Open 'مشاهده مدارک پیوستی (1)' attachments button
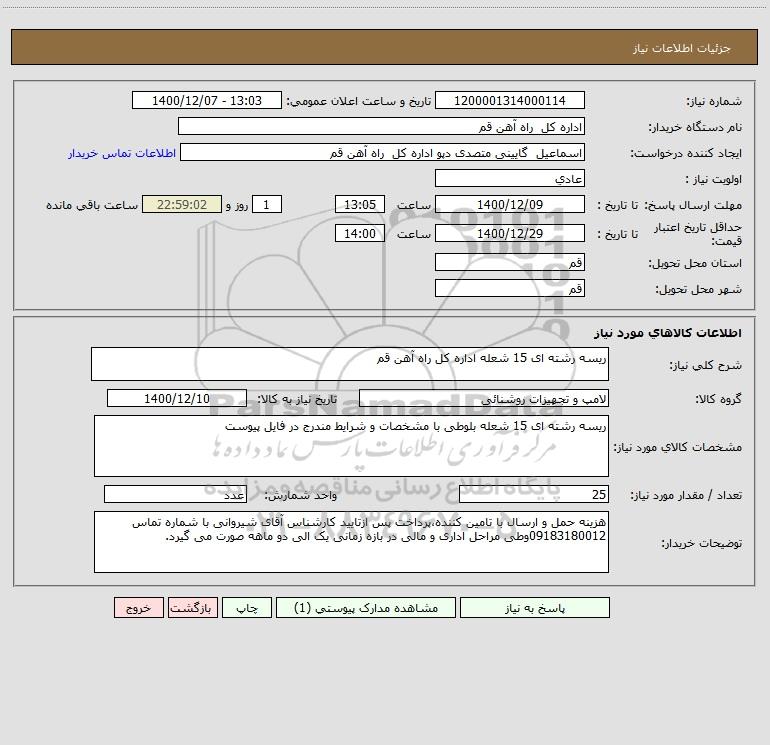 pyautogui.click(x=366, y=607)
